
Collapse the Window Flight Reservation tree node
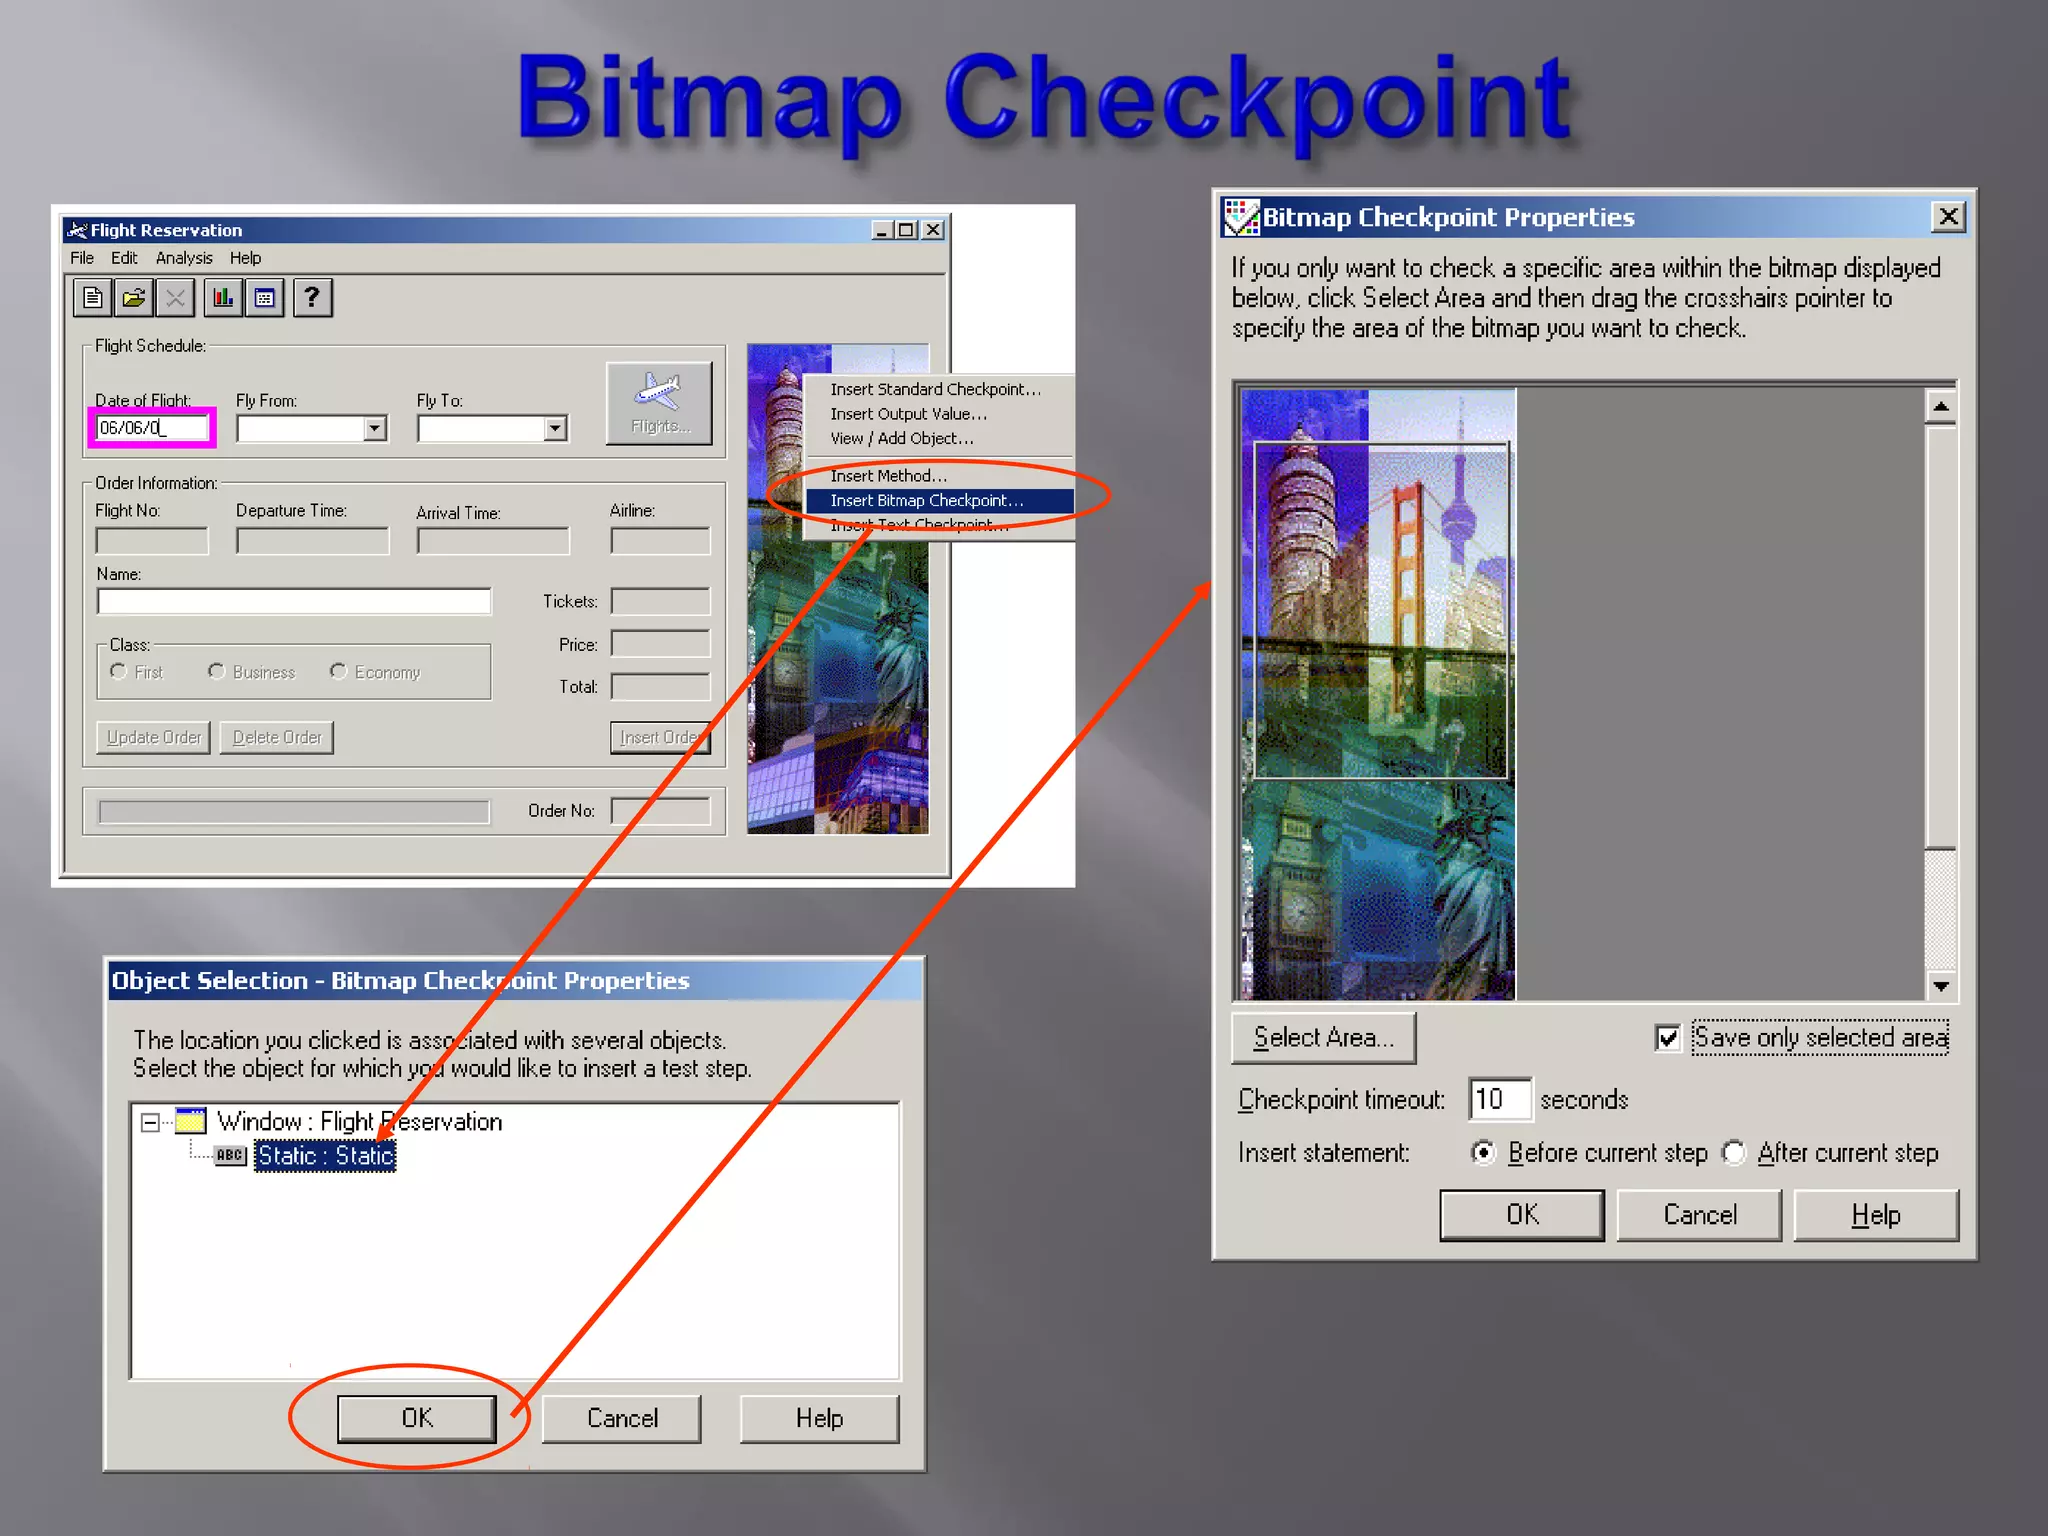(150, 1122)
